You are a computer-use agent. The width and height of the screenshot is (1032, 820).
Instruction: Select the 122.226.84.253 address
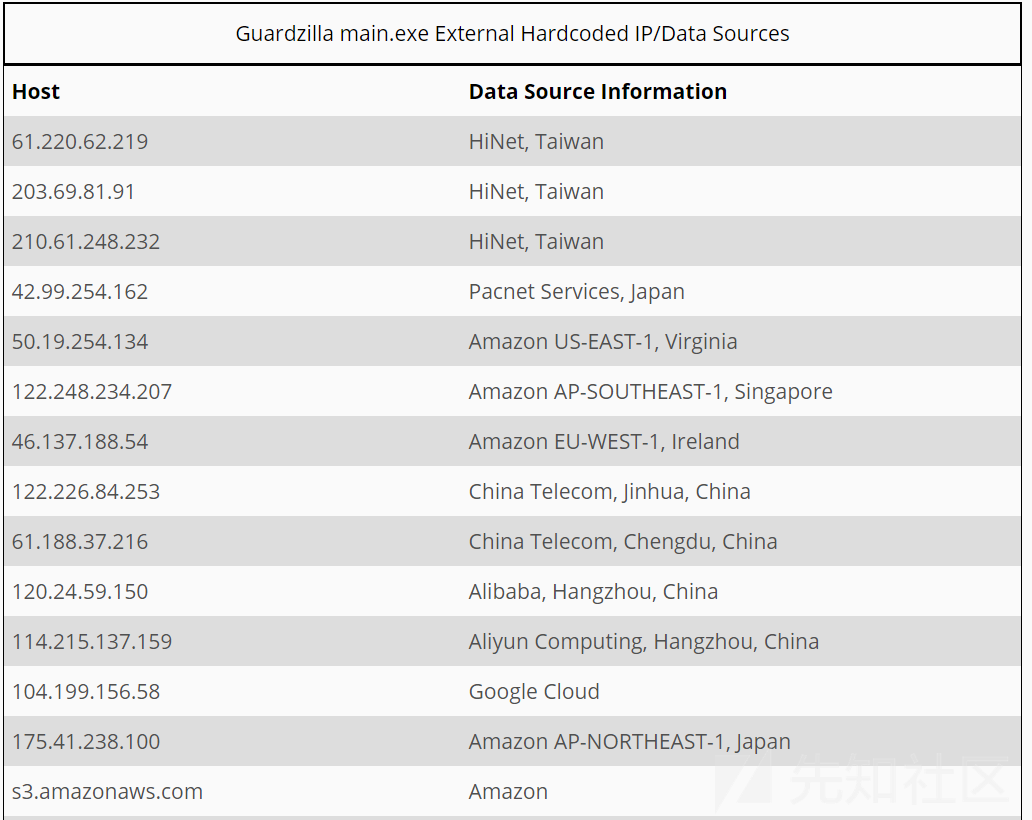coord(86,492)
